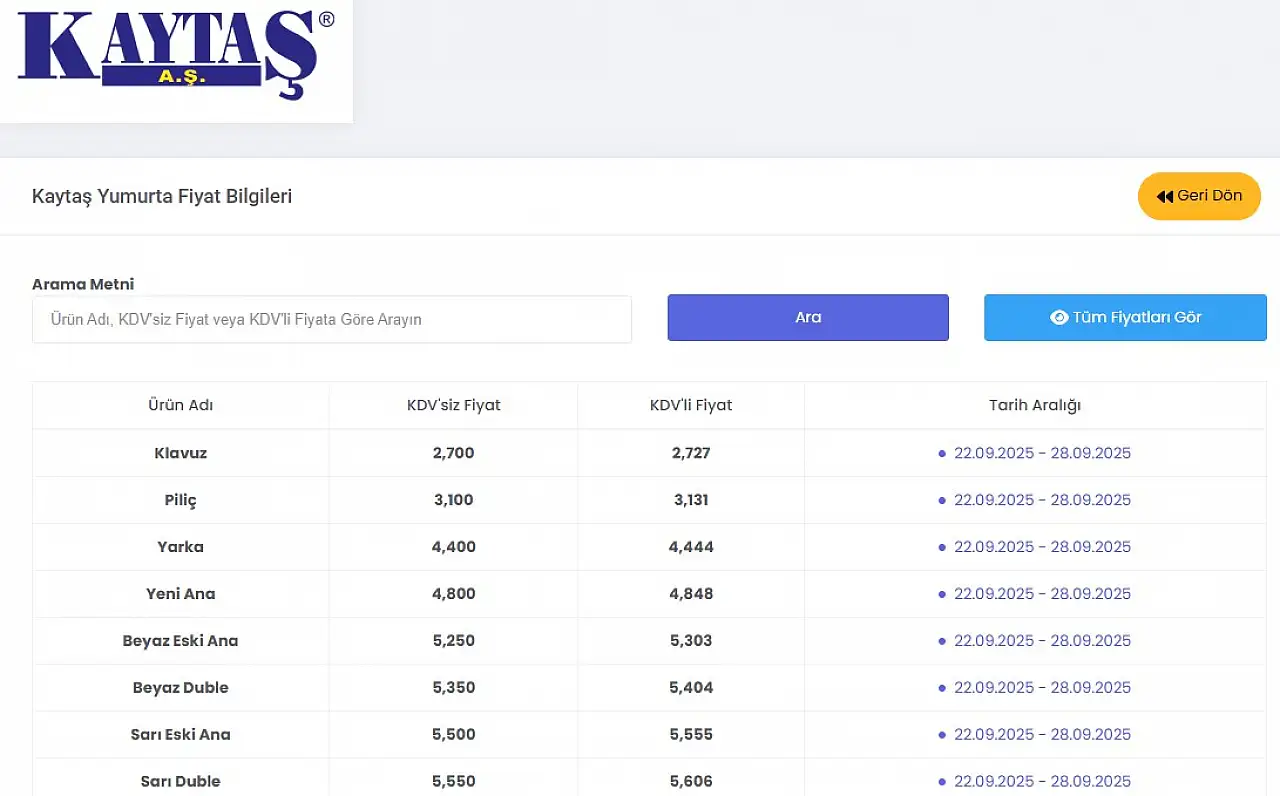Click the Tarih Aralığı column header

click(x=1035, y=405)
